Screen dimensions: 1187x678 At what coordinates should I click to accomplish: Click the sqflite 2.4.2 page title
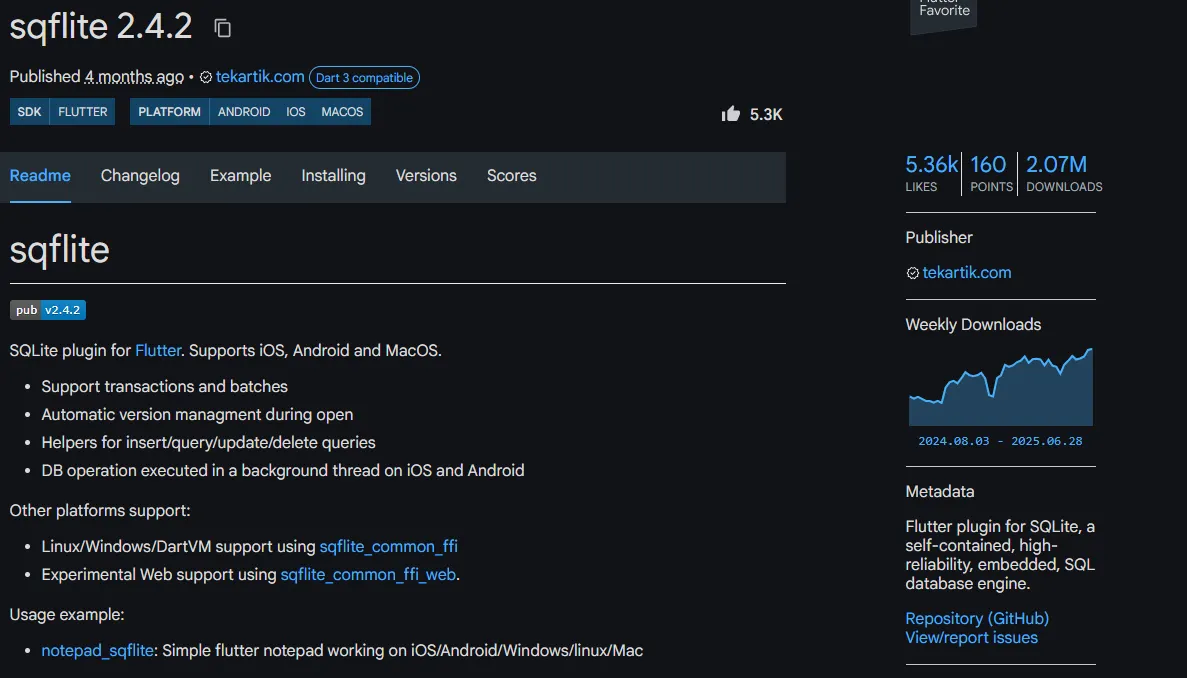point(101,26)
